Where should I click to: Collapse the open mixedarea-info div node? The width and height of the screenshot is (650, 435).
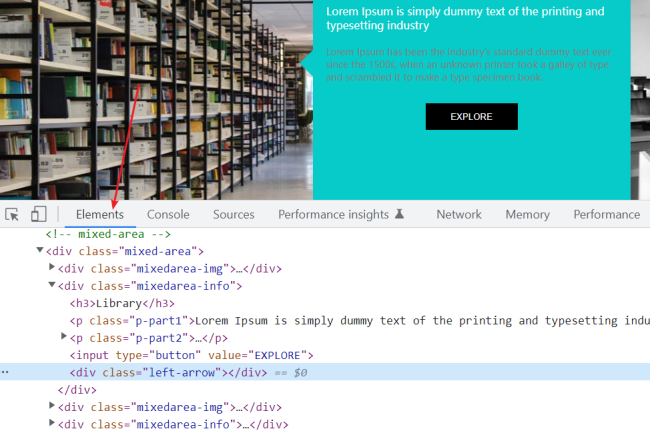coord(52,285)
